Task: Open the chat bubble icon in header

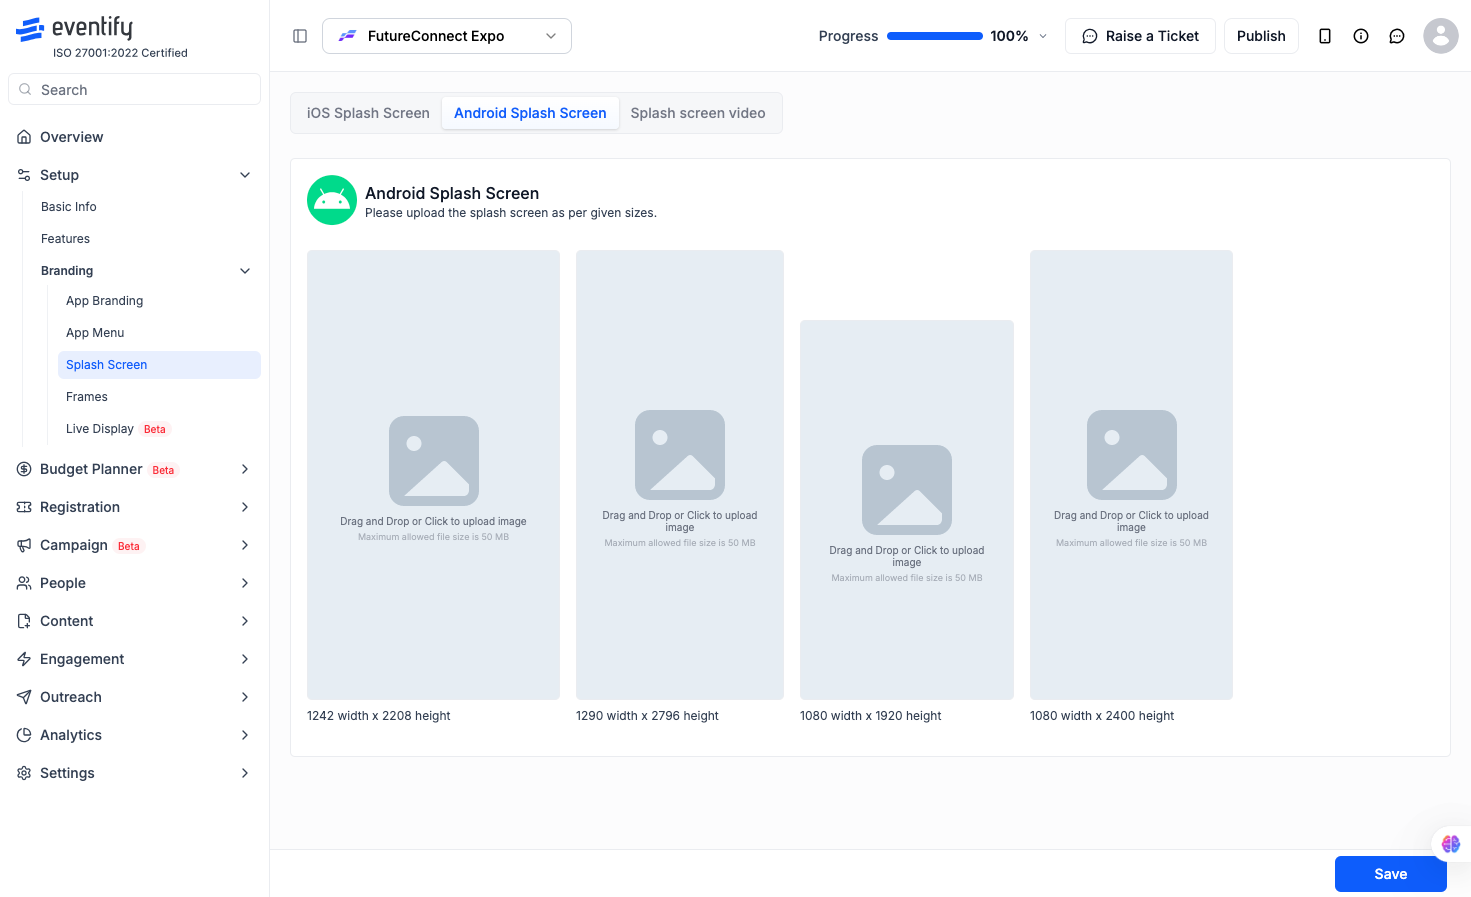Action: tap(1397, 36)
